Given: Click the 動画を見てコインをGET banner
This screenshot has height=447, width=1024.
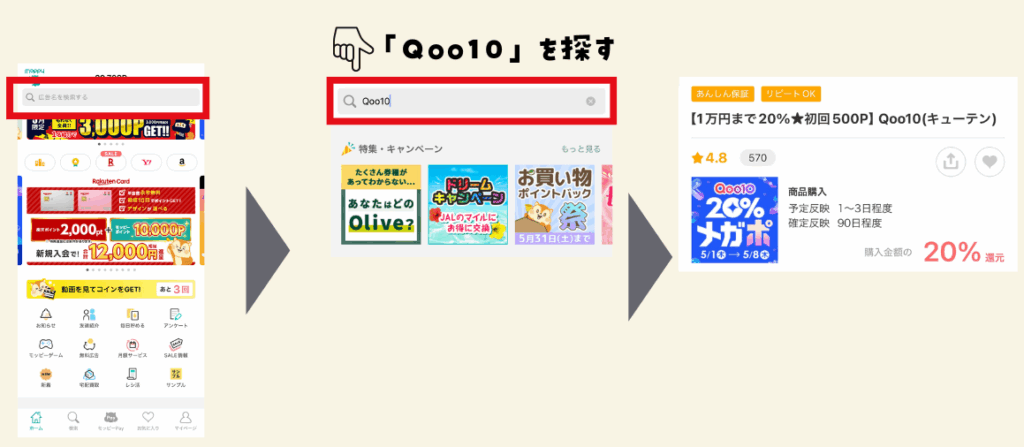Looking at the screenshot, I should pos(111,289).
